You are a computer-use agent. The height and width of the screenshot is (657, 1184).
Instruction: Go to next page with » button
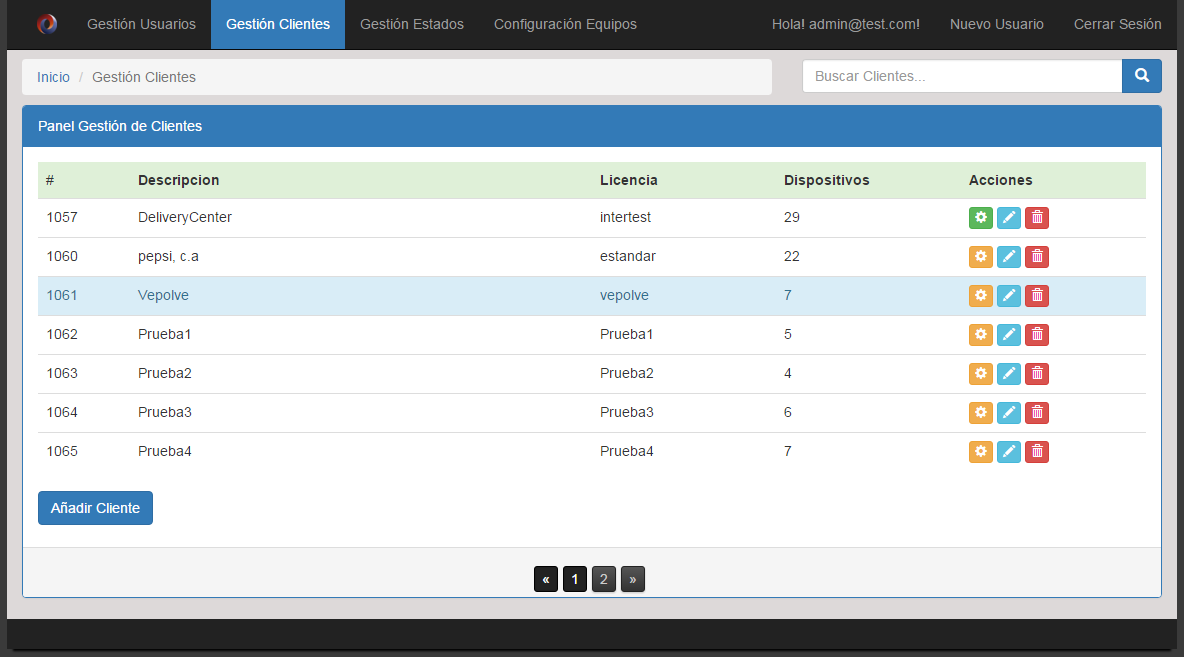tap(633, 579)
